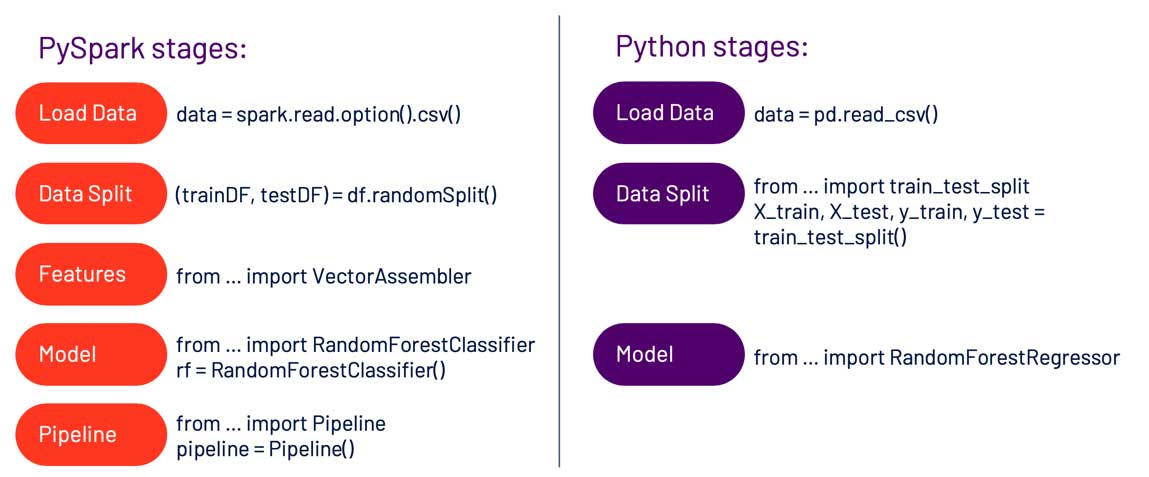
Task: Click the purple Model pill in Python column
Action: [x=667, y=354]
